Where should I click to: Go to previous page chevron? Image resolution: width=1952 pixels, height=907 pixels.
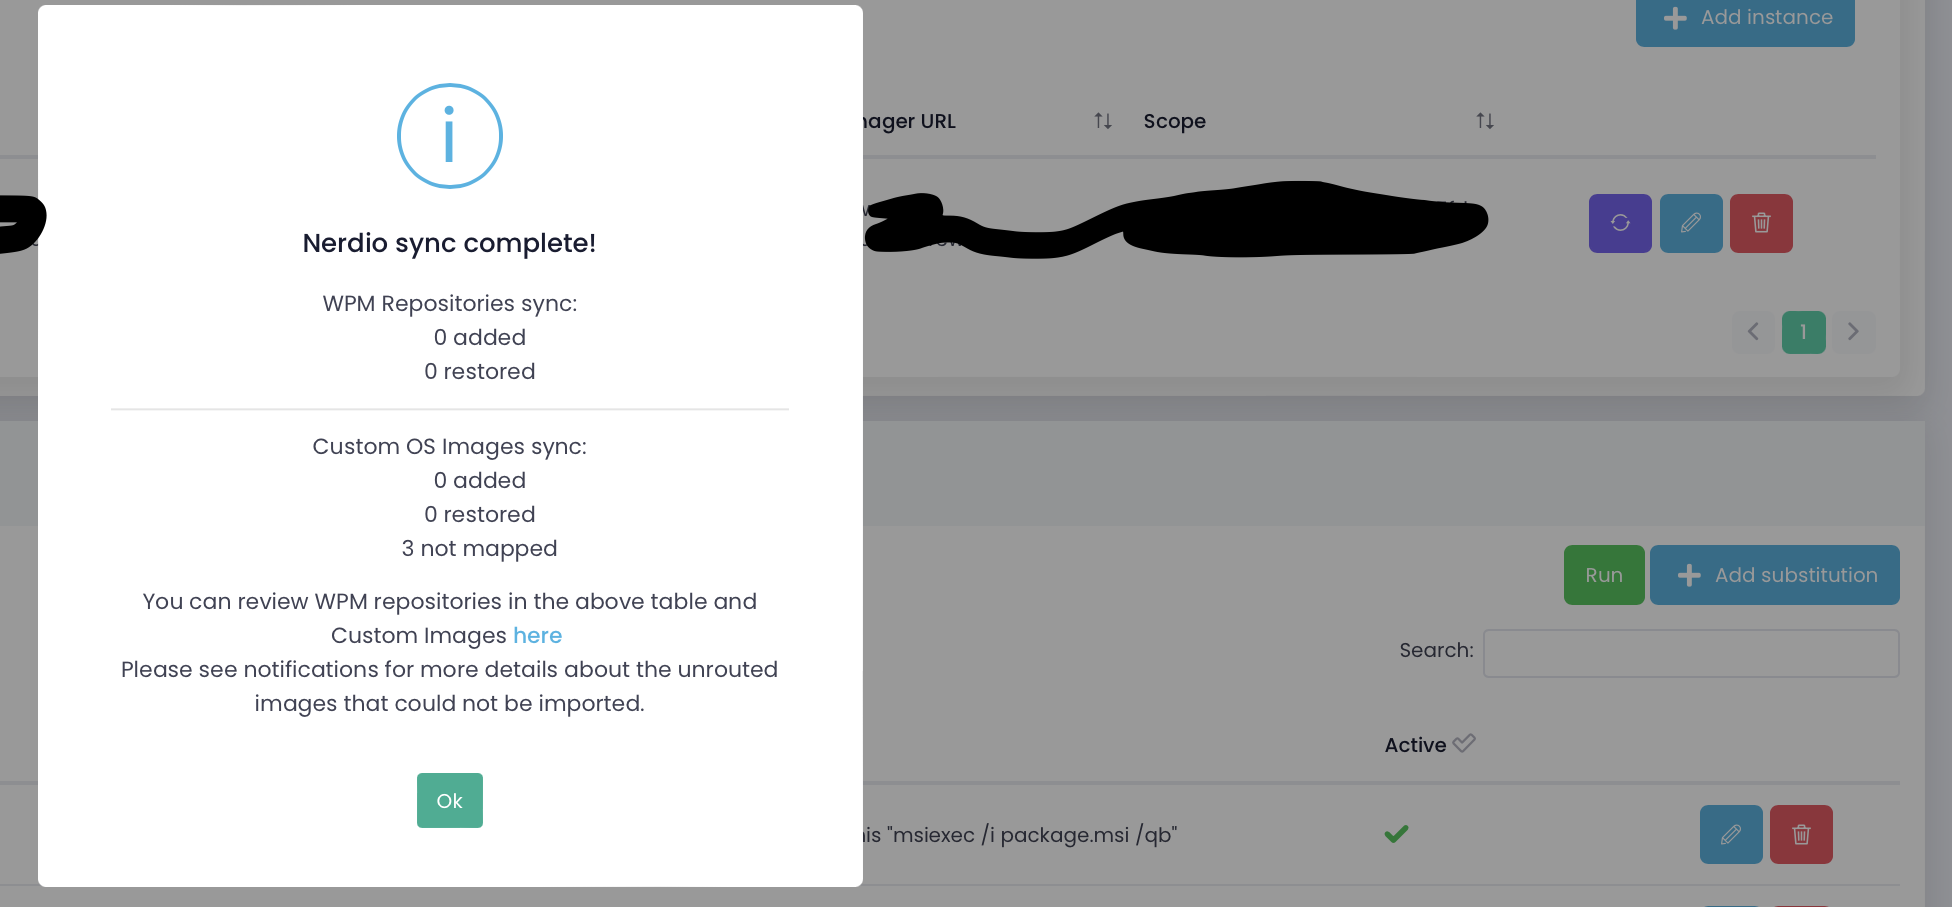tap(1753, 332)
